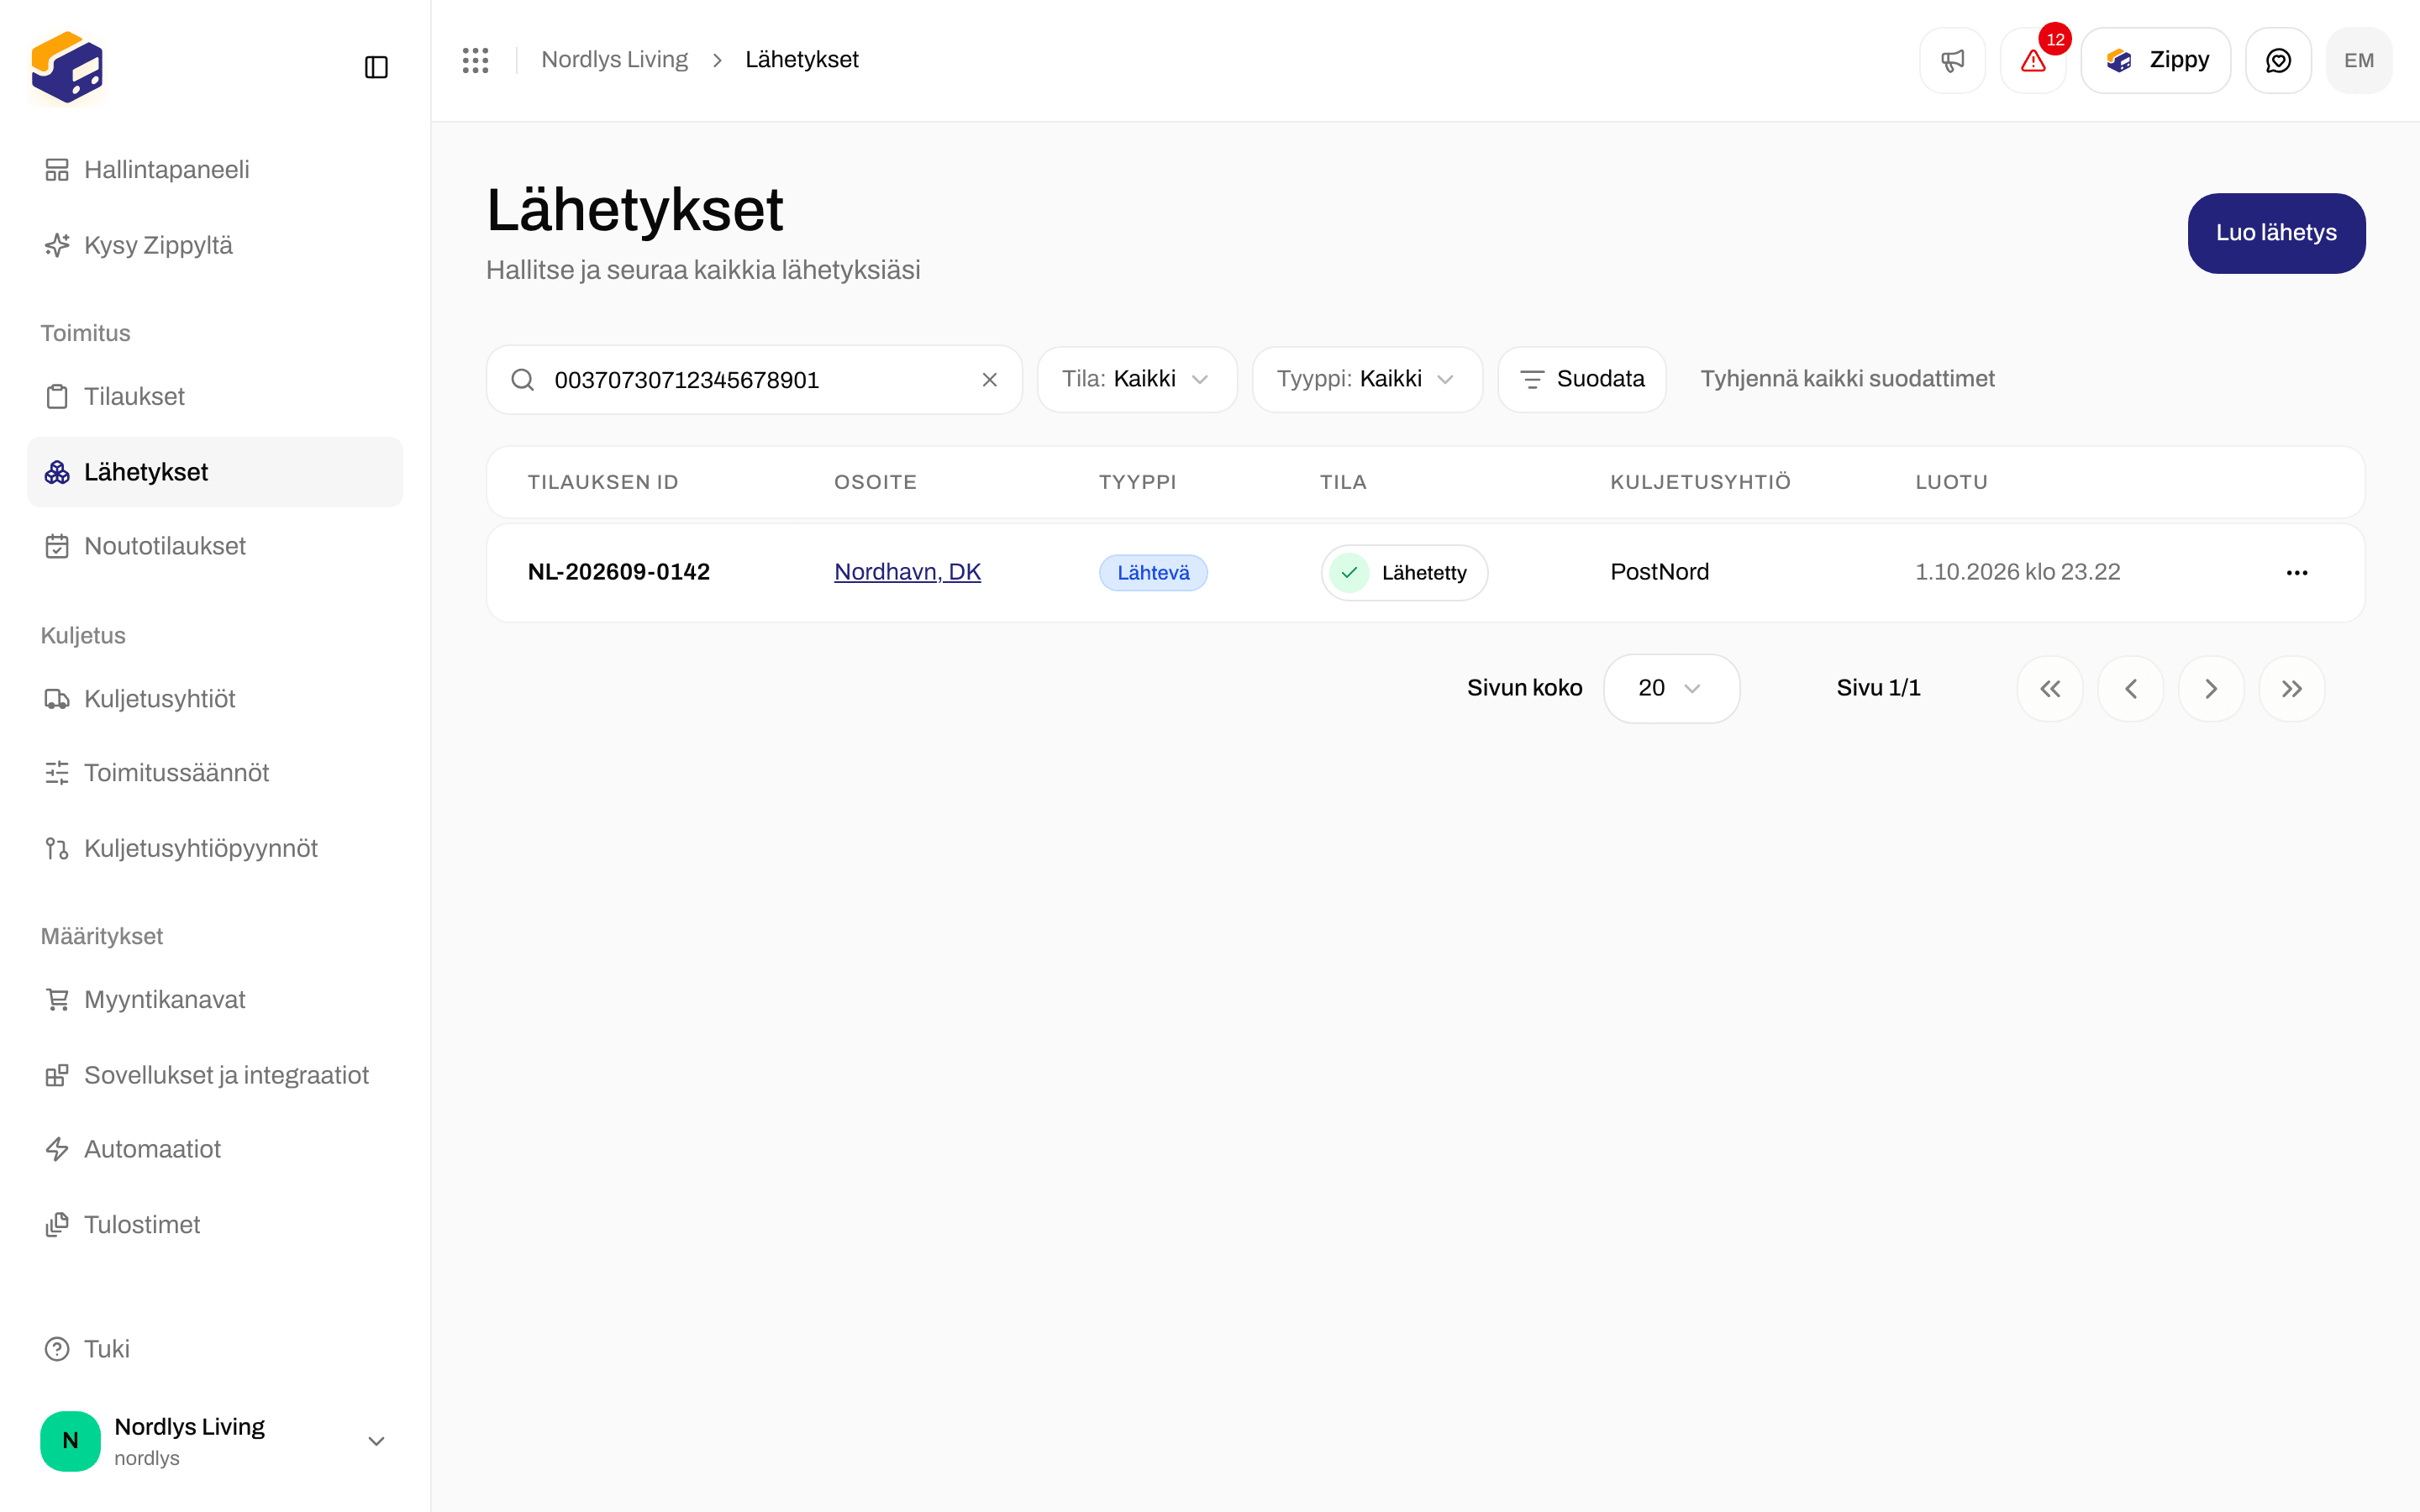This screenshot has width=2420, height=1512.
Task: Open the Zippy assistant button
Action: pyautogui.click(x=2156, y=60)
